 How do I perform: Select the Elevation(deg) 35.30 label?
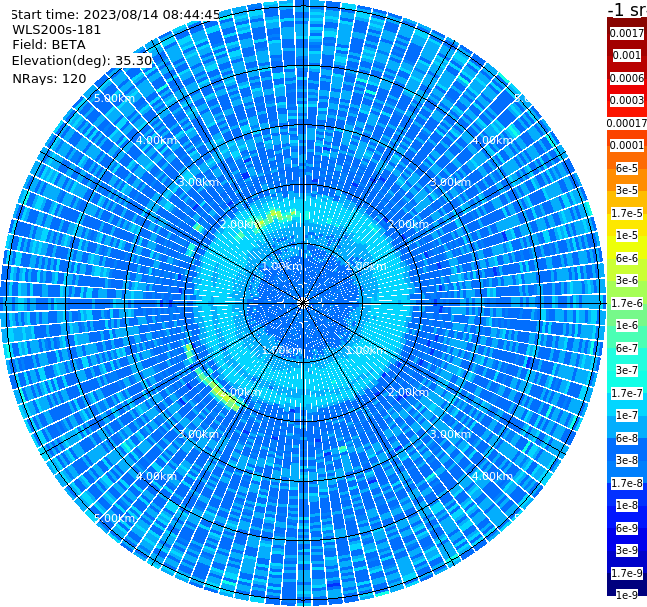[x=82, y=61]
